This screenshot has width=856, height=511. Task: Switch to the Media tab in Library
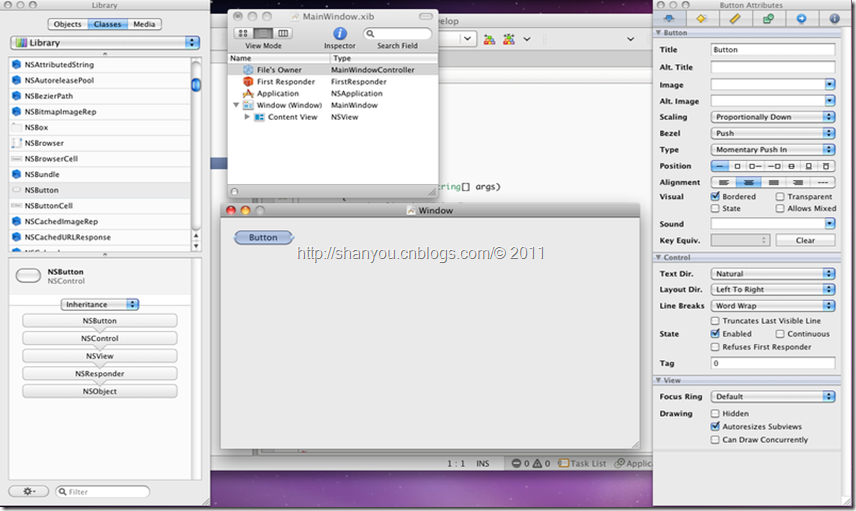144,24
